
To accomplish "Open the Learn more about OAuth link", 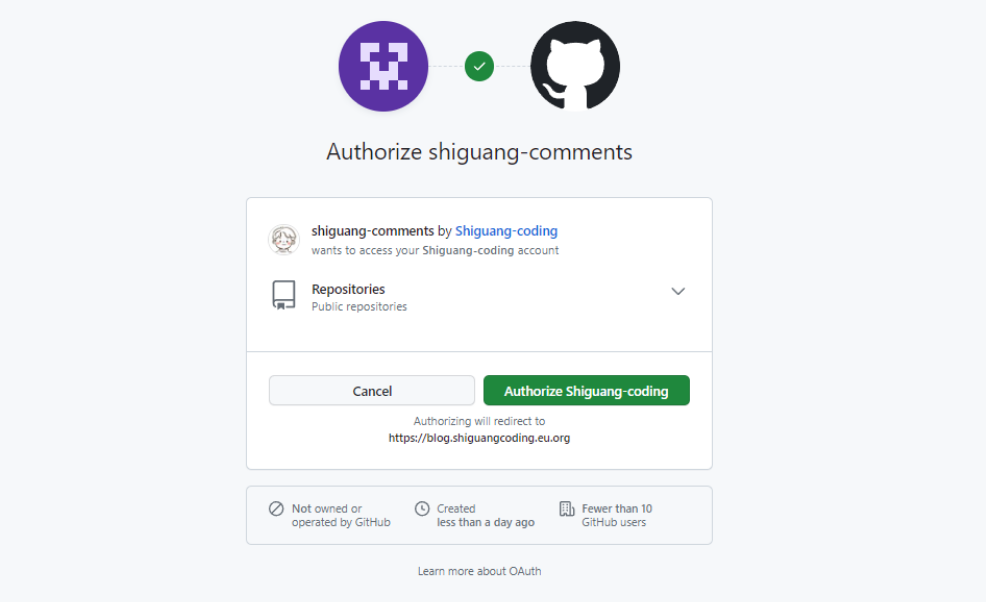I will 479,571.
